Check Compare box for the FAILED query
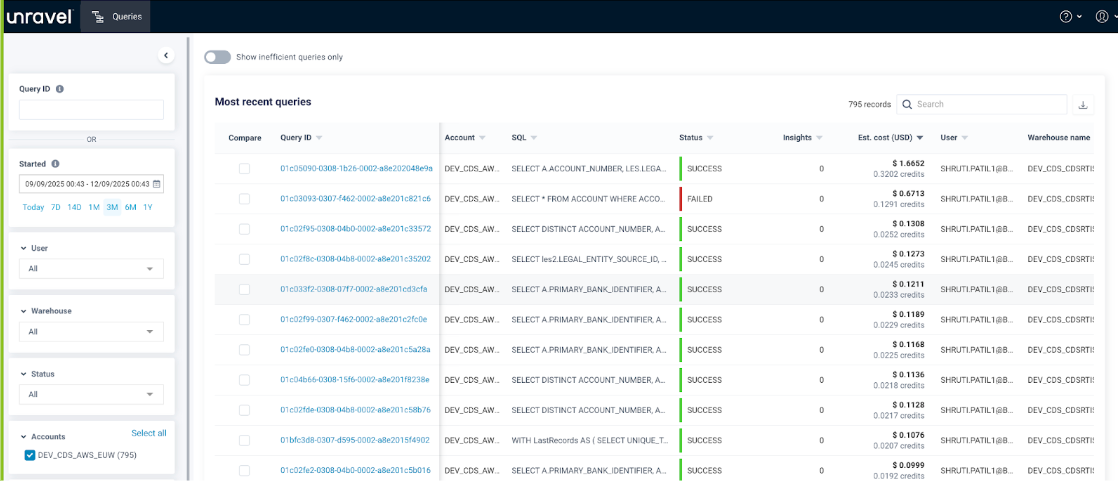Screen dimensions: 1118x486 coord(244,199)
